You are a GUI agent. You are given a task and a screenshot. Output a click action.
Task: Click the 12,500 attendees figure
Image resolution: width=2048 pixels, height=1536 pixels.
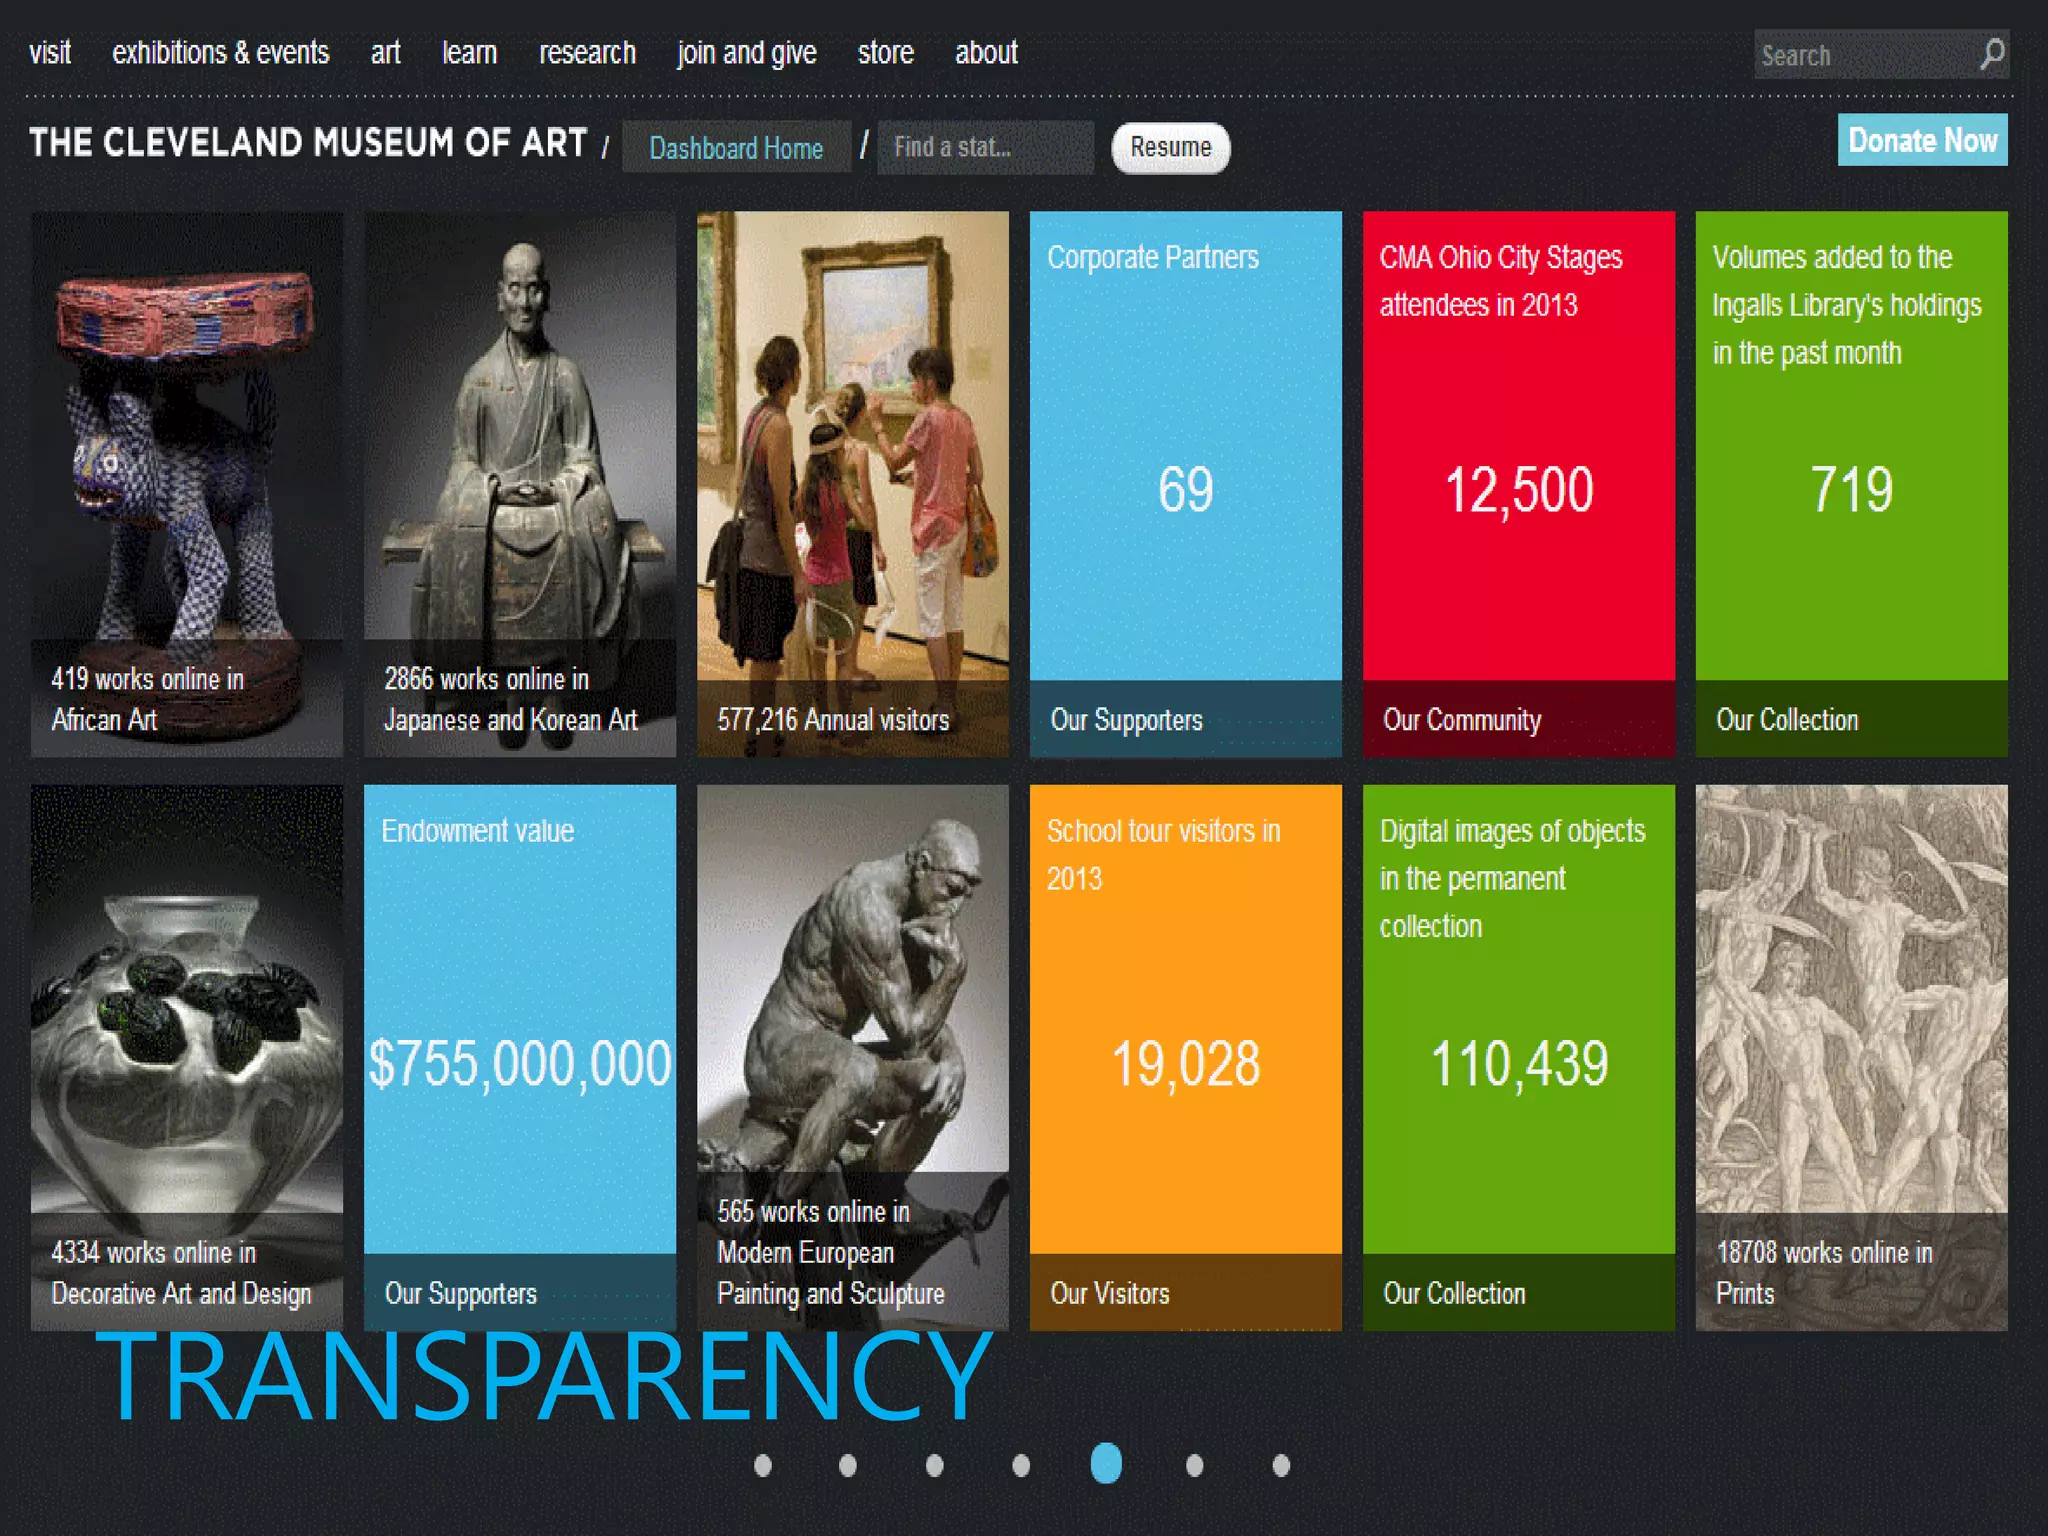[1519, 490]
